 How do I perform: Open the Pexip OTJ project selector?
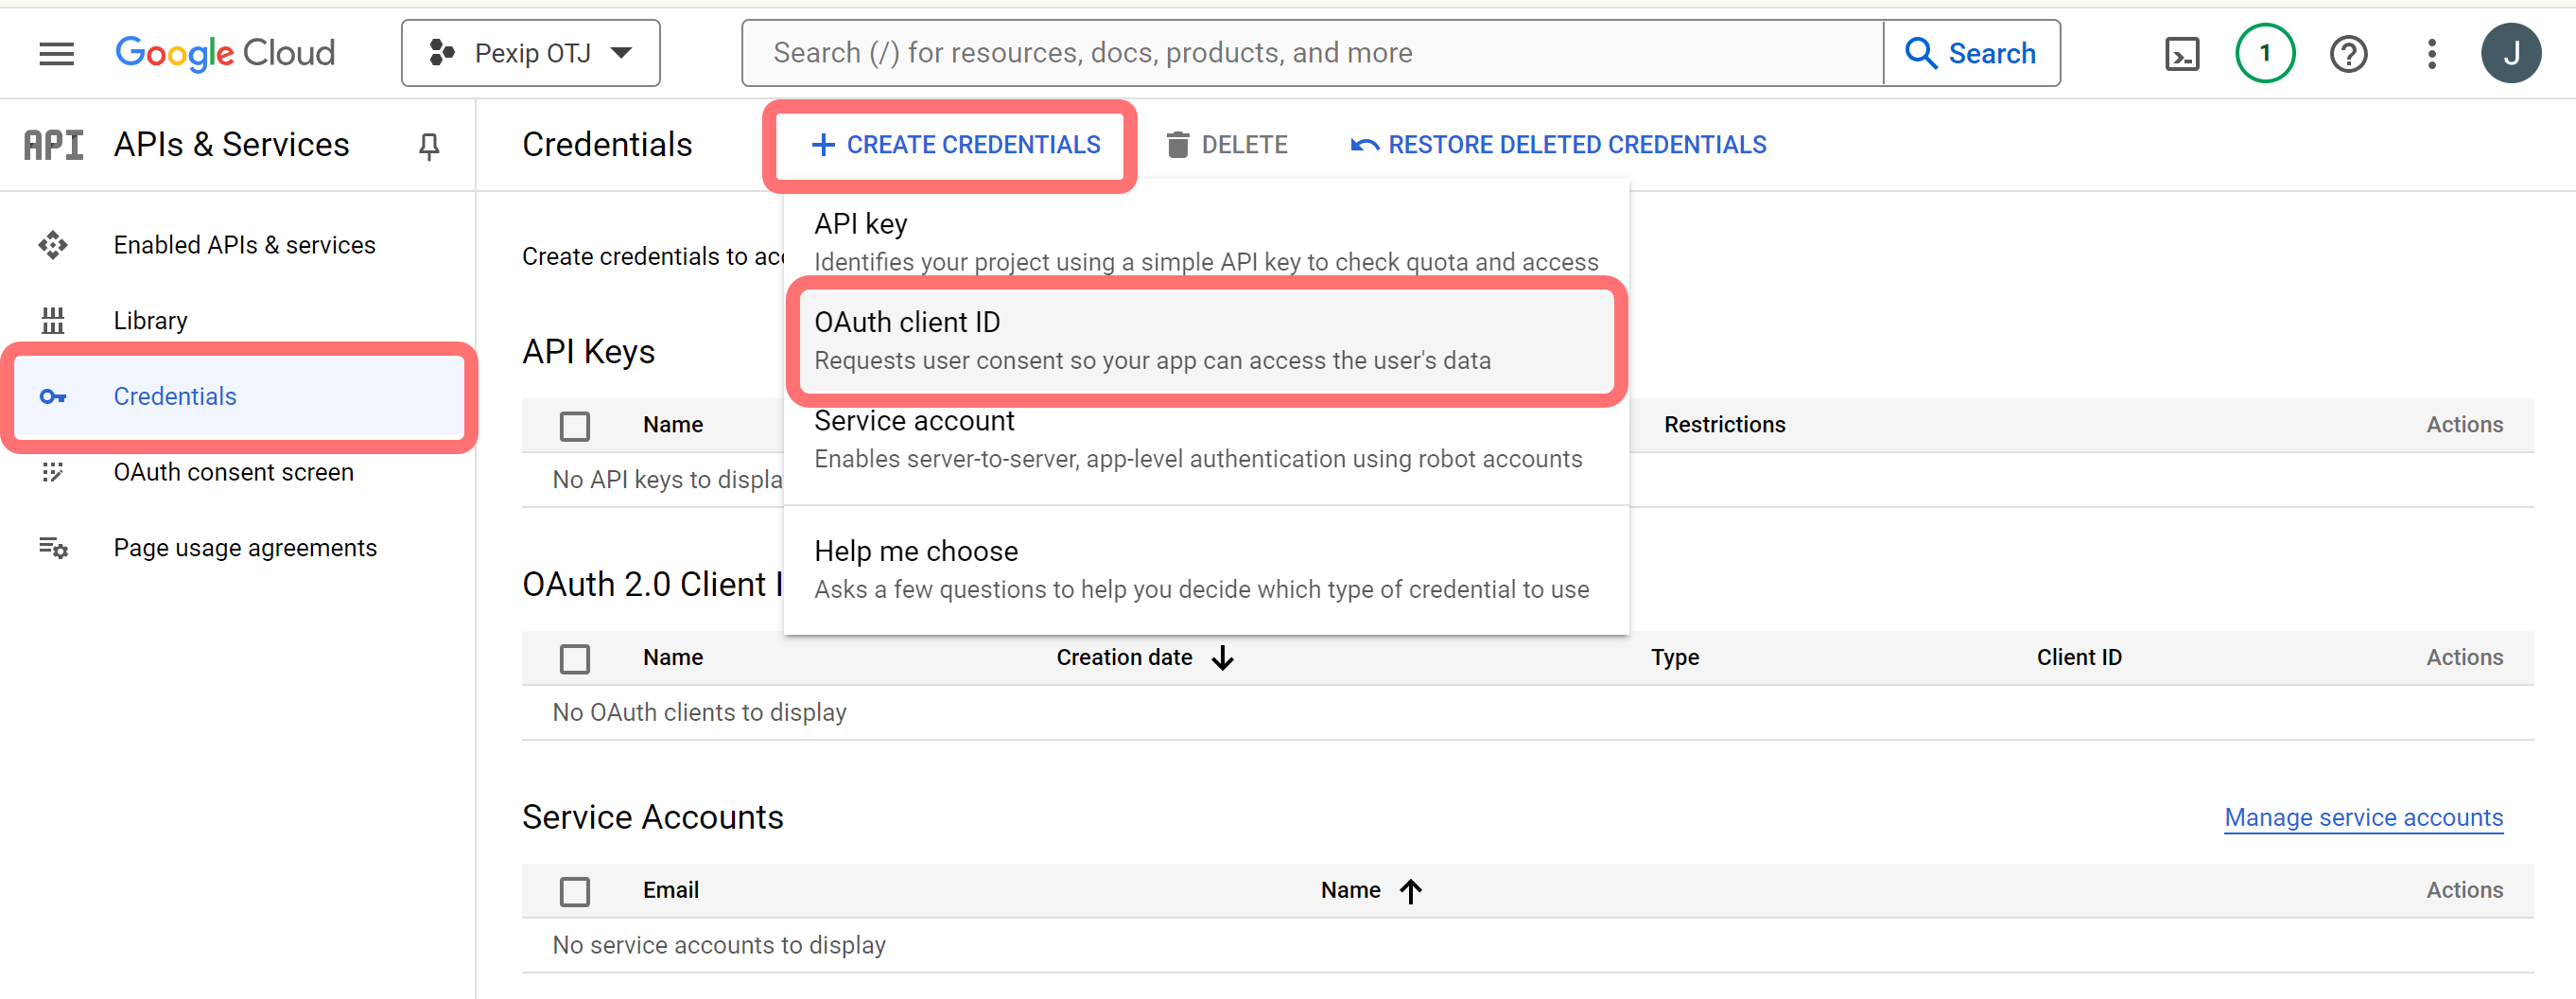(x=530, y=53)
